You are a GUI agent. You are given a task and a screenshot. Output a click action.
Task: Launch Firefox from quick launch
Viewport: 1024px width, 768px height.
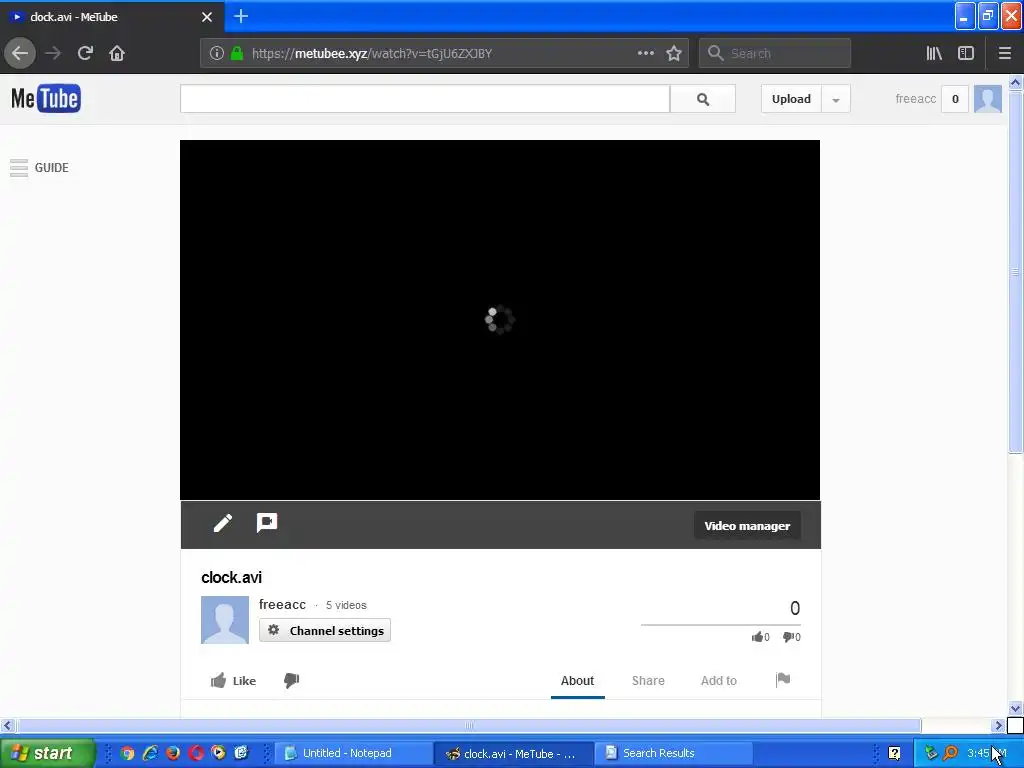[173, 753]
